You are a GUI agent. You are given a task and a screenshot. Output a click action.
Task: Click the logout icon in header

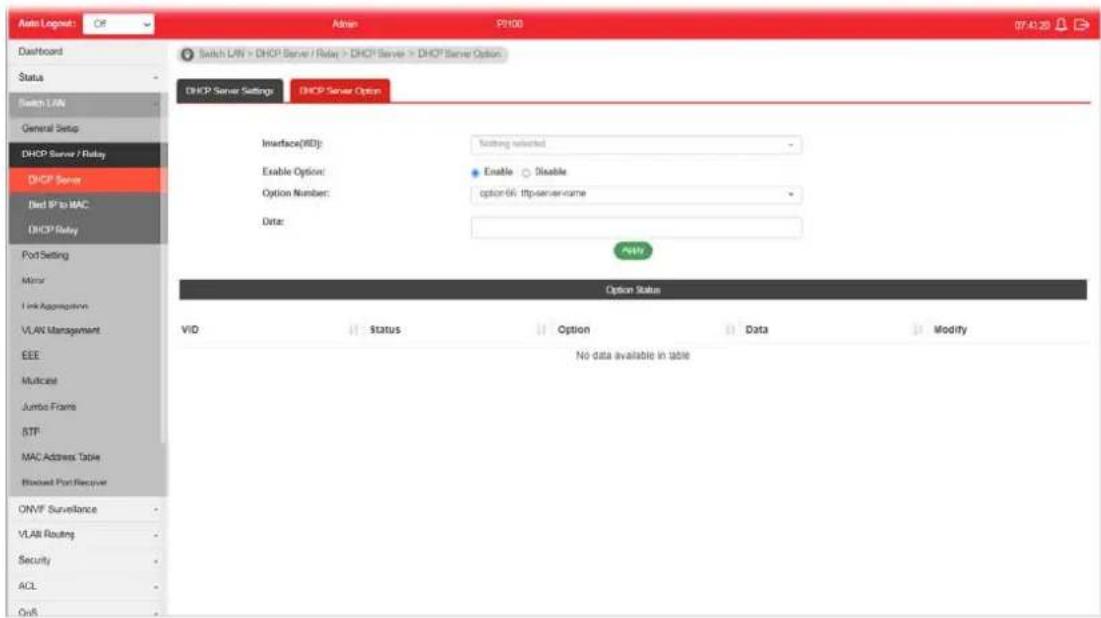click(x=1081, y=25)
